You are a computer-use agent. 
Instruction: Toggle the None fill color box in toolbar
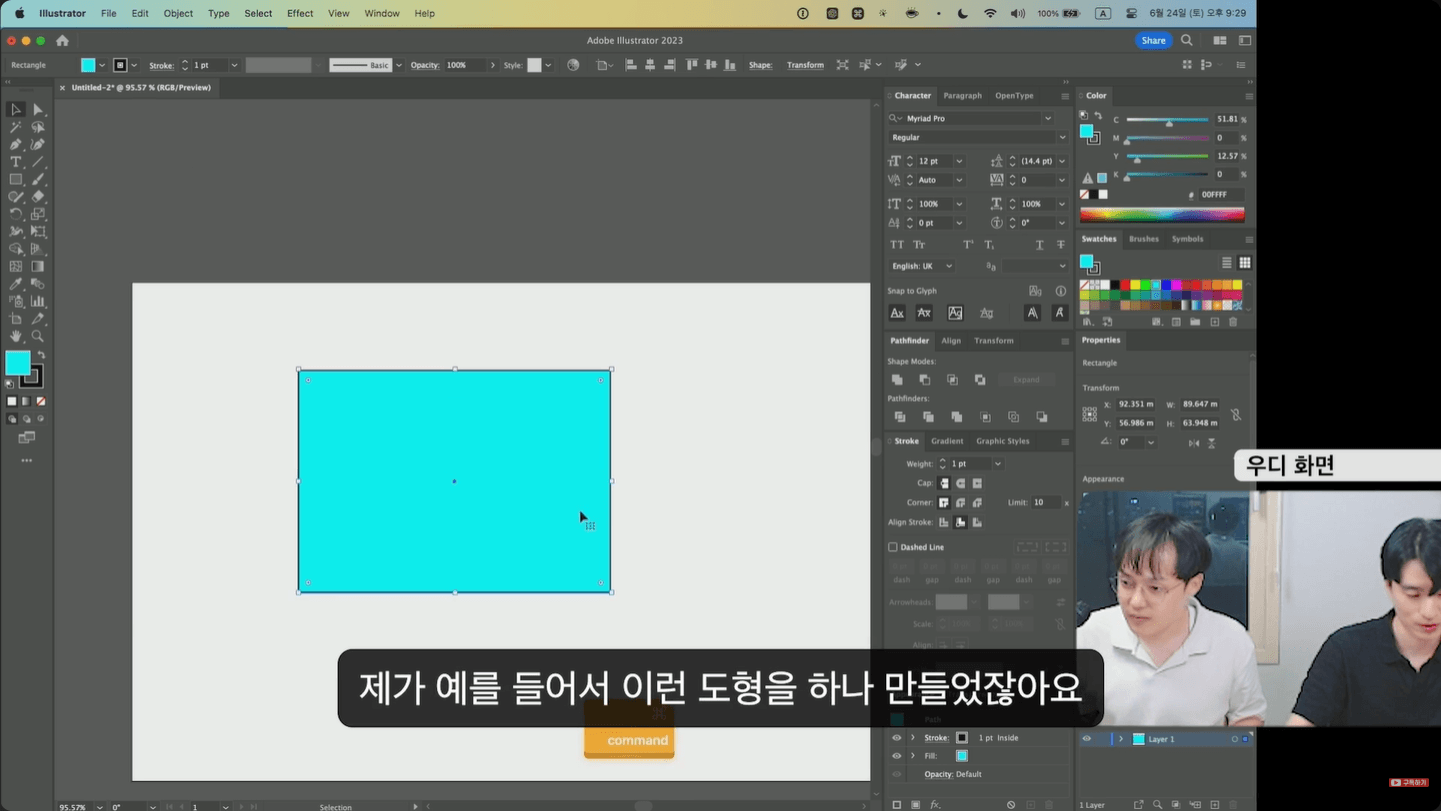41,401
